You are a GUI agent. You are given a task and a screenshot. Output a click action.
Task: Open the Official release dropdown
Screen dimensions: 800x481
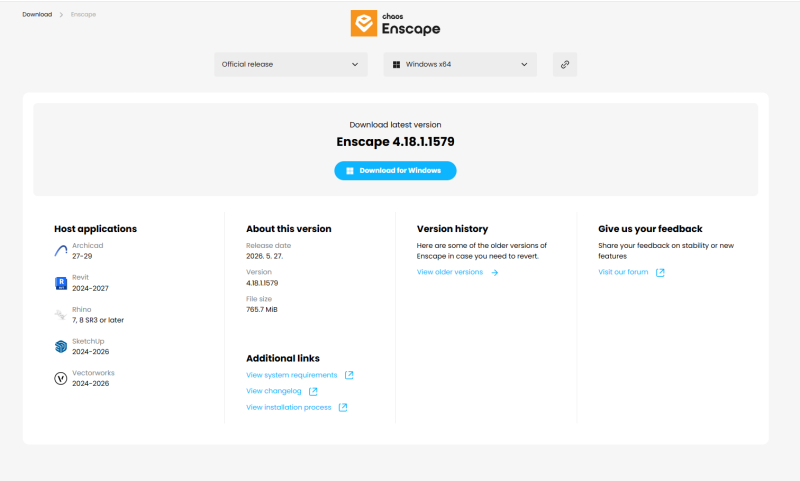(291, 64)
